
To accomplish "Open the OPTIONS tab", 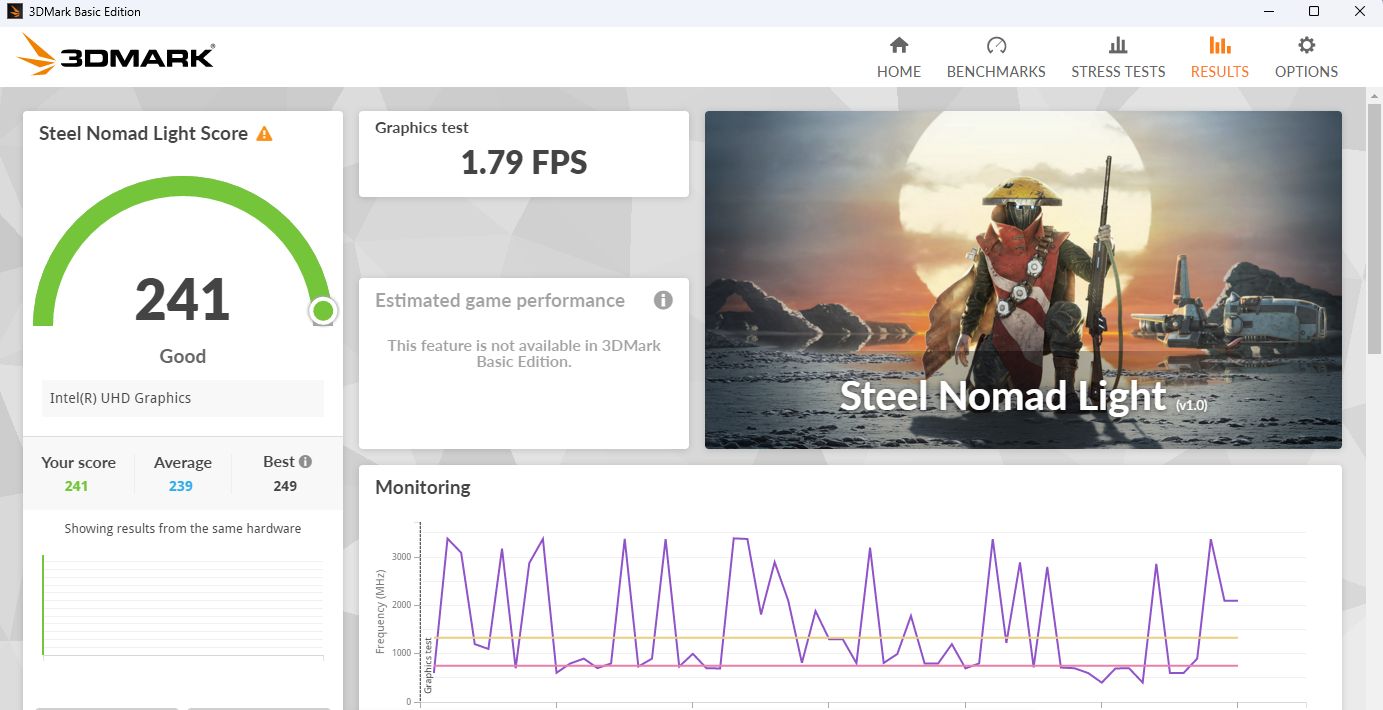I will click(x=1306, y=58).
